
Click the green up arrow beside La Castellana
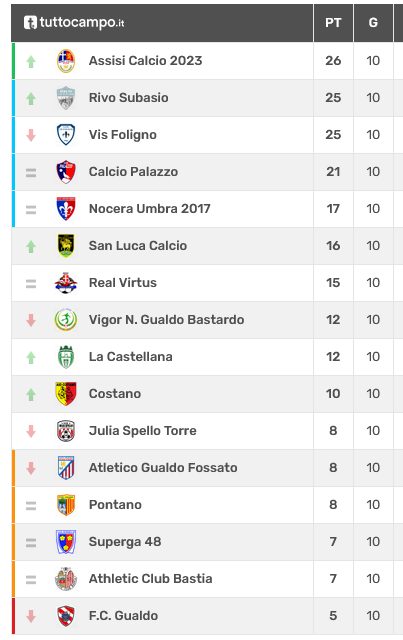pyautogui.click(x=31, y=358)
